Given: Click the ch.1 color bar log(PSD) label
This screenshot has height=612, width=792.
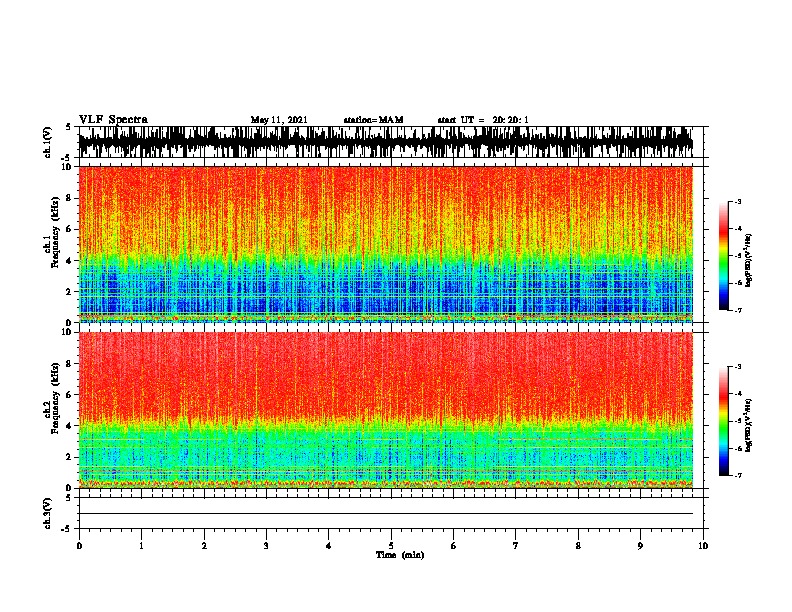Looking at the screenshot, I should click(x=749, y=260).
